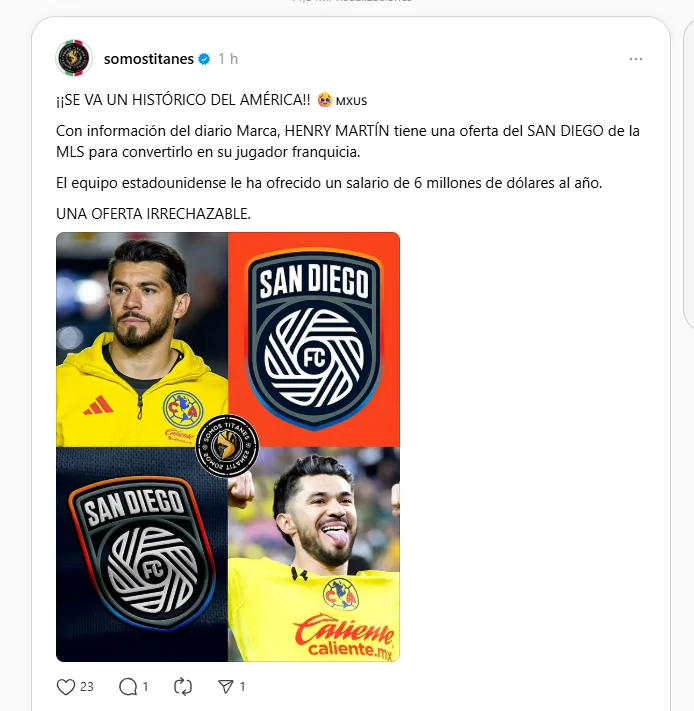
Task: Open the somostitanes username link
Action: click(x=149, y=59)
